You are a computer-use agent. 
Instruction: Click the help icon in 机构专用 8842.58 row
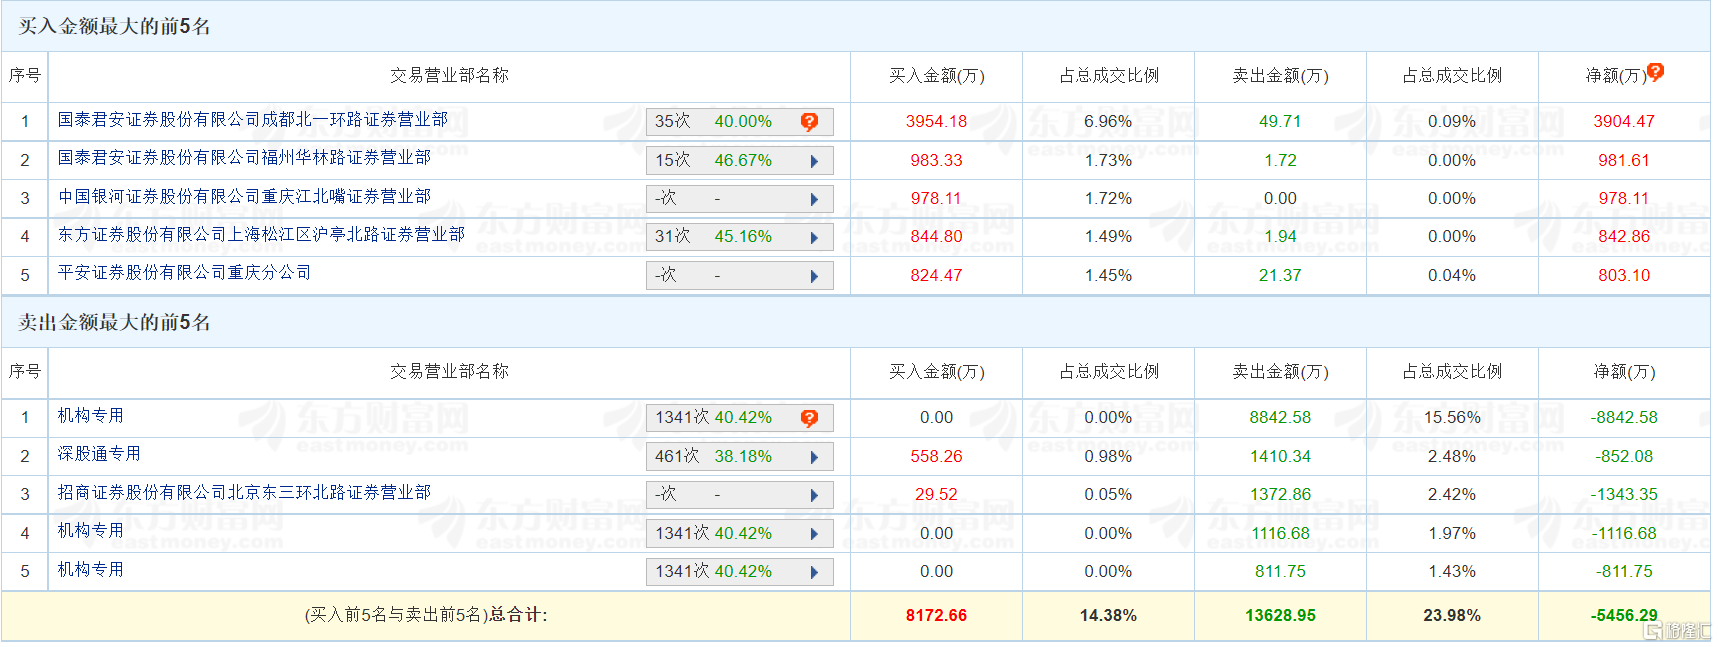[x=809, y=418]
